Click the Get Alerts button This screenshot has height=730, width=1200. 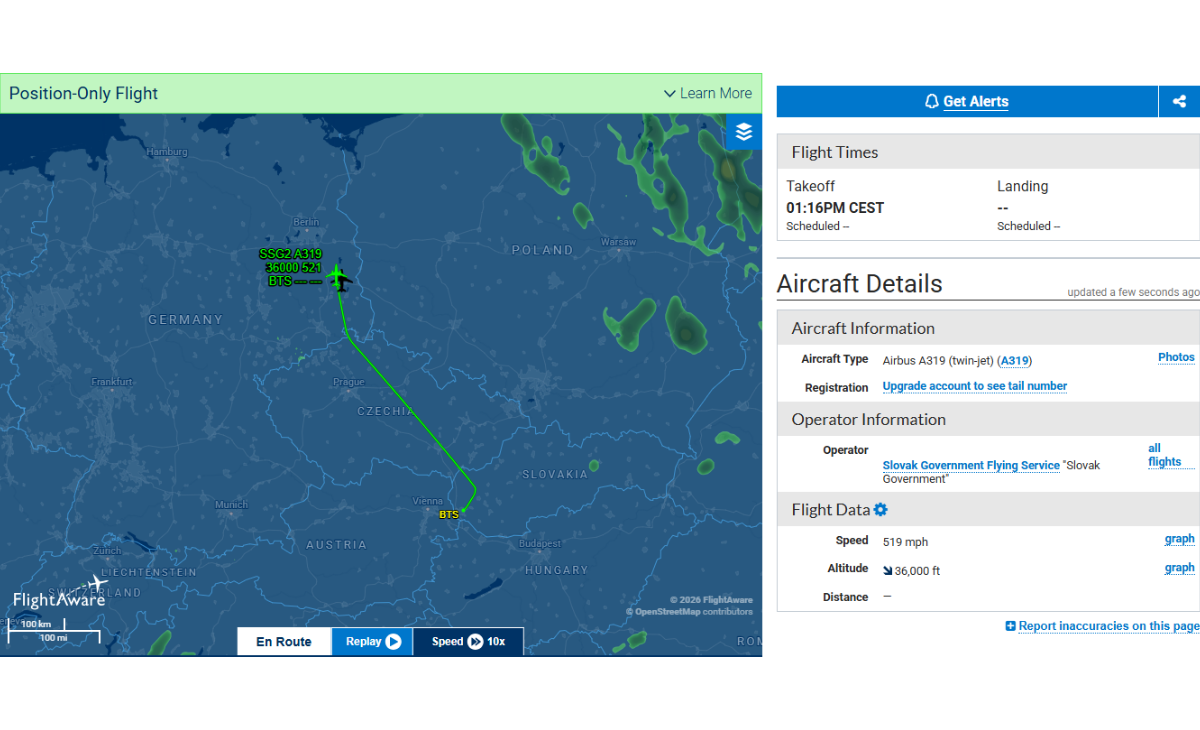coord(967,101)
